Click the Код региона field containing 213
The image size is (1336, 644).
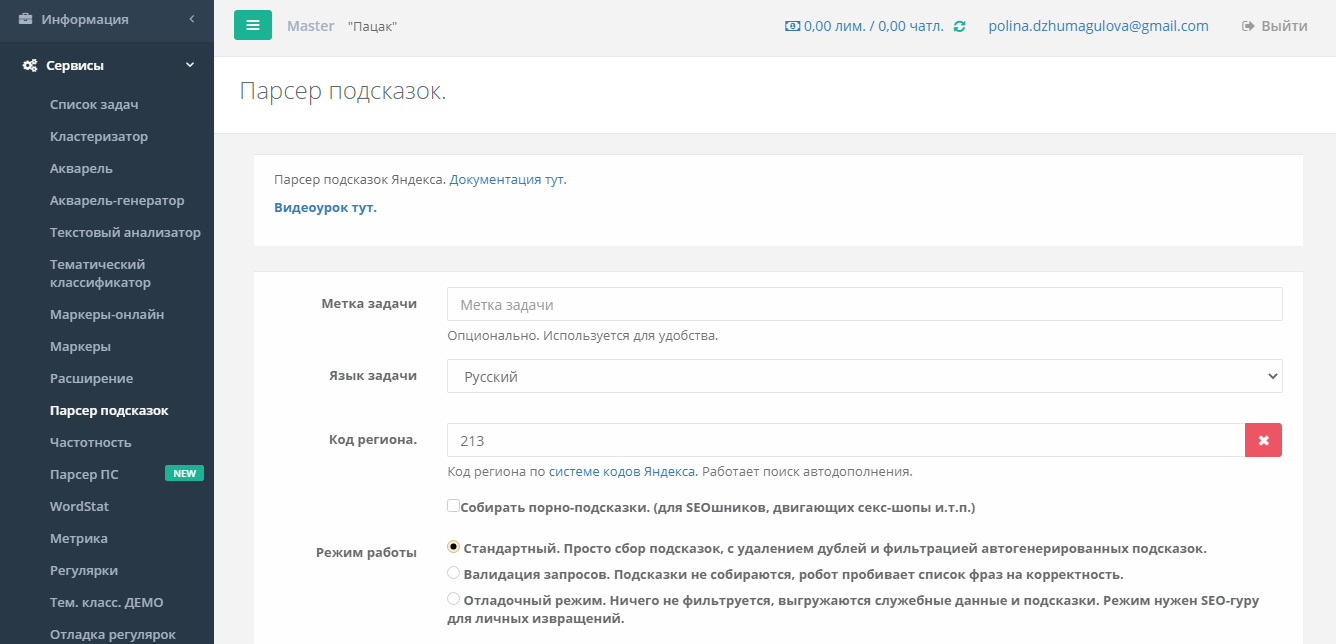coord(846,440)
